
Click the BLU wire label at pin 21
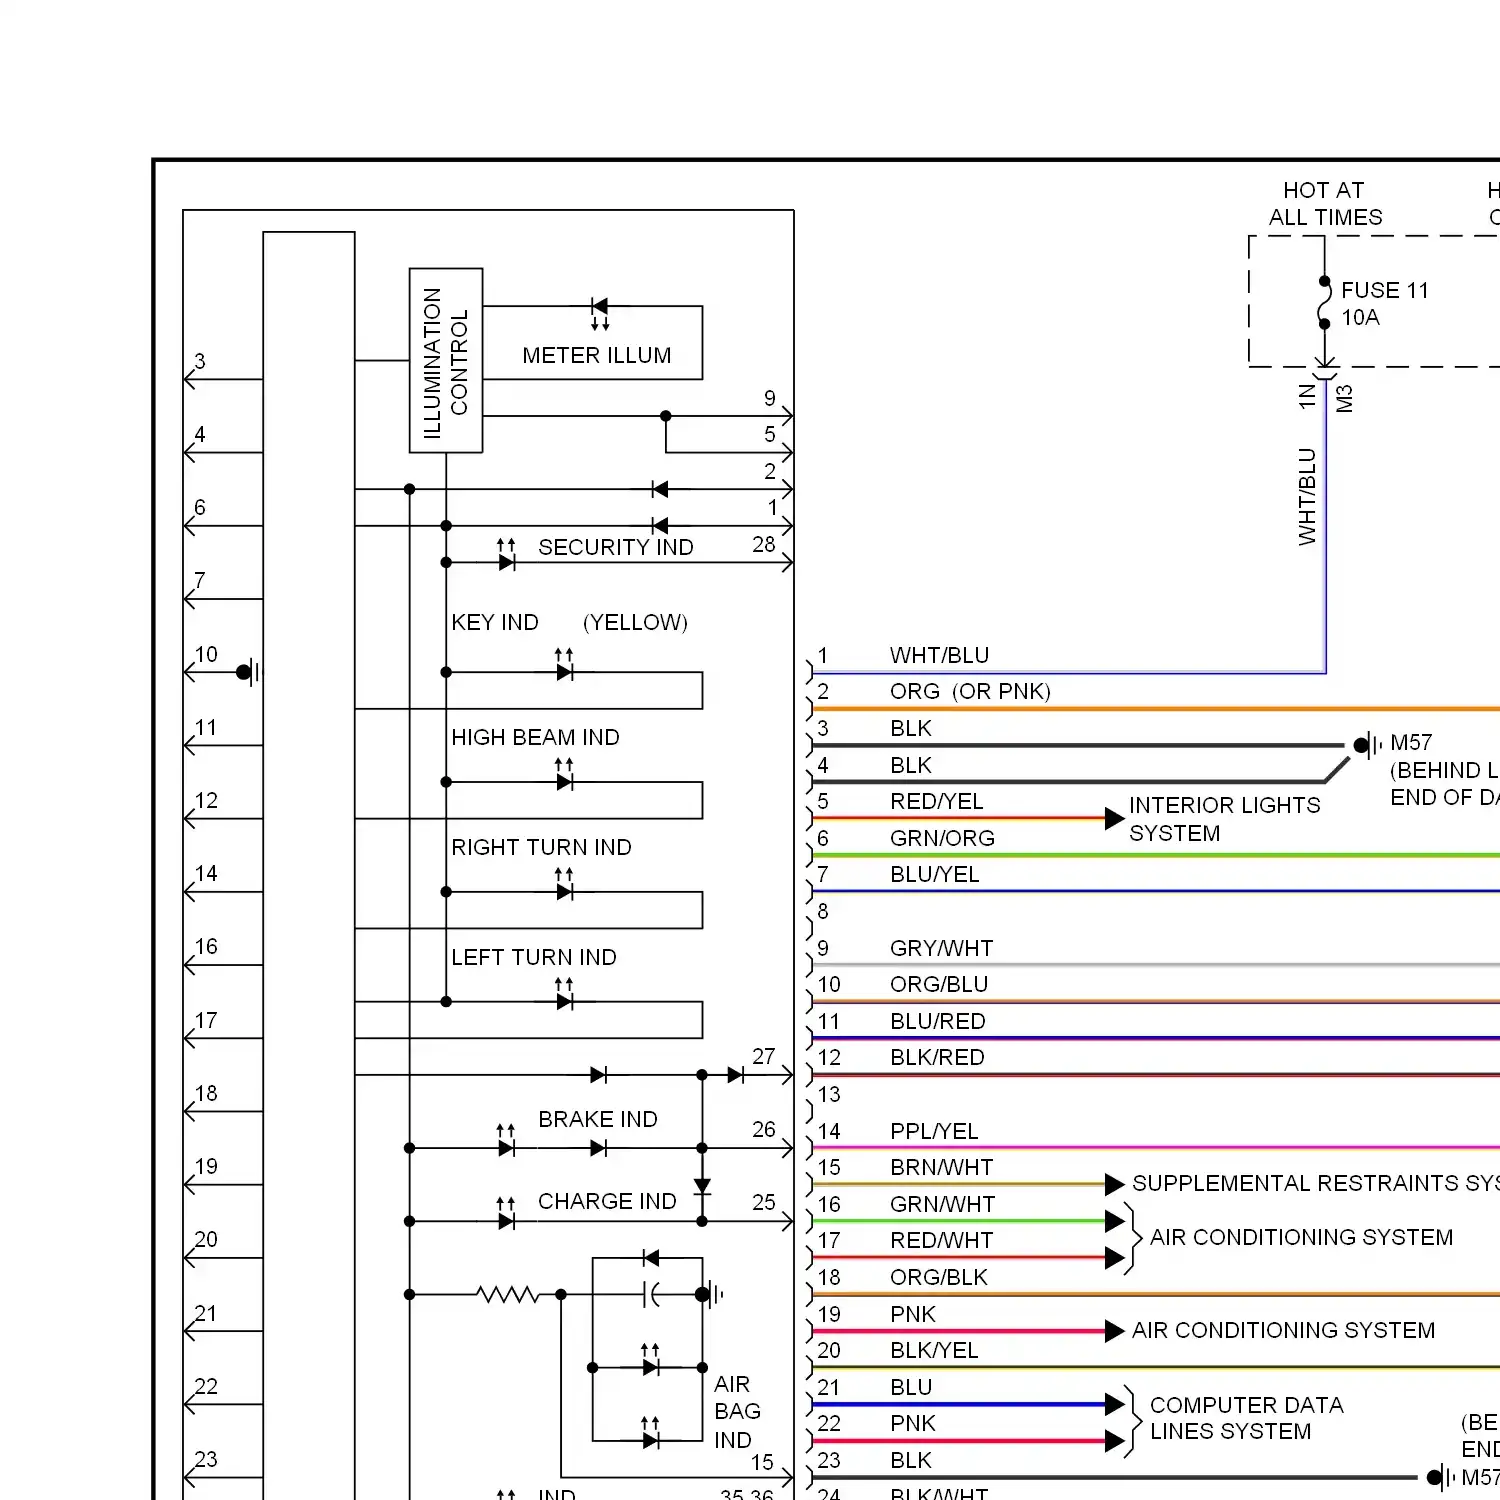[911, 1387]
